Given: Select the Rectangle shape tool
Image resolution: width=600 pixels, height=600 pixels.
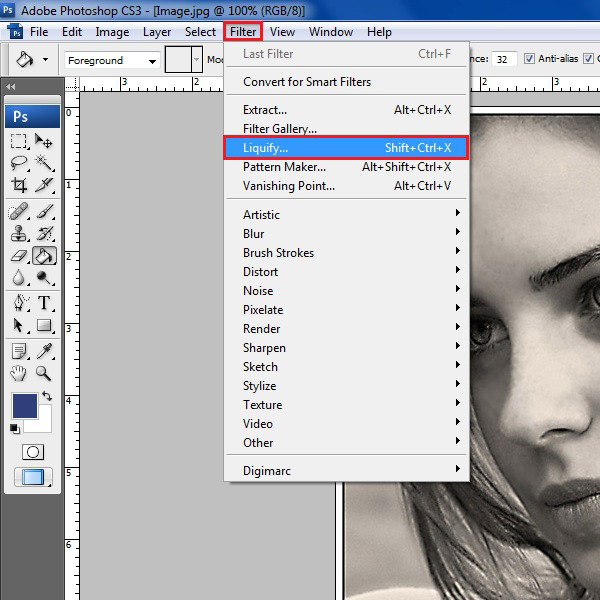Looking at the screenshot, I should (x=44, y=325).
